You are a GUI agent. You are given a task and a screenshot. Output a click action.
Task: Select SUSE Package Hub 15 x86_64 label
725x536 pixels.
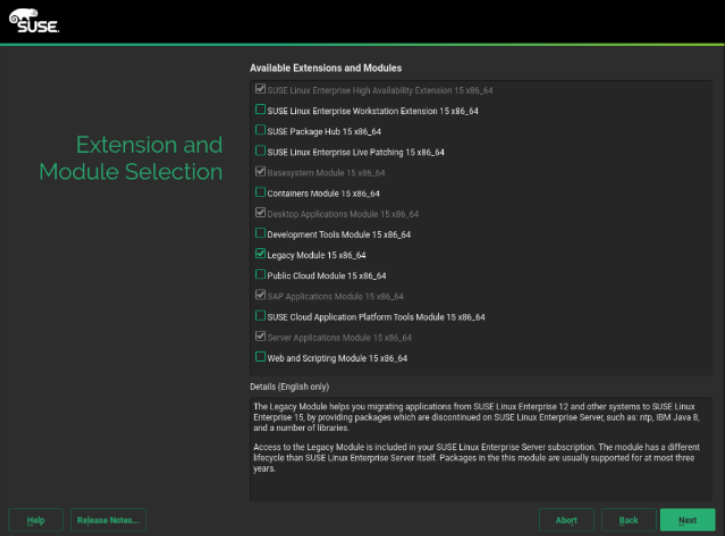tap(324, 132)
